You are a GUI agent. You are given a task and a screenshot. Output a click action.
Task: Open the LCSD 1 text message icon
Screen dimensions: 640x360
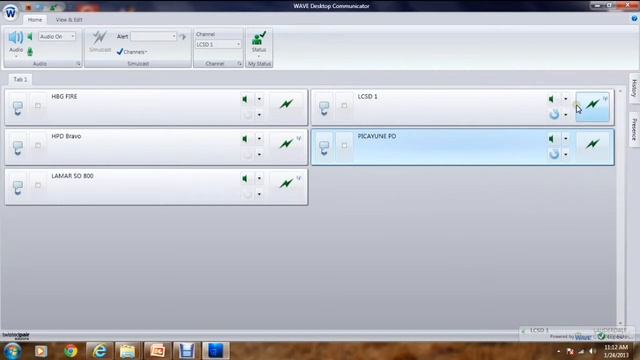pyautogui.click(x=324, y=108)
